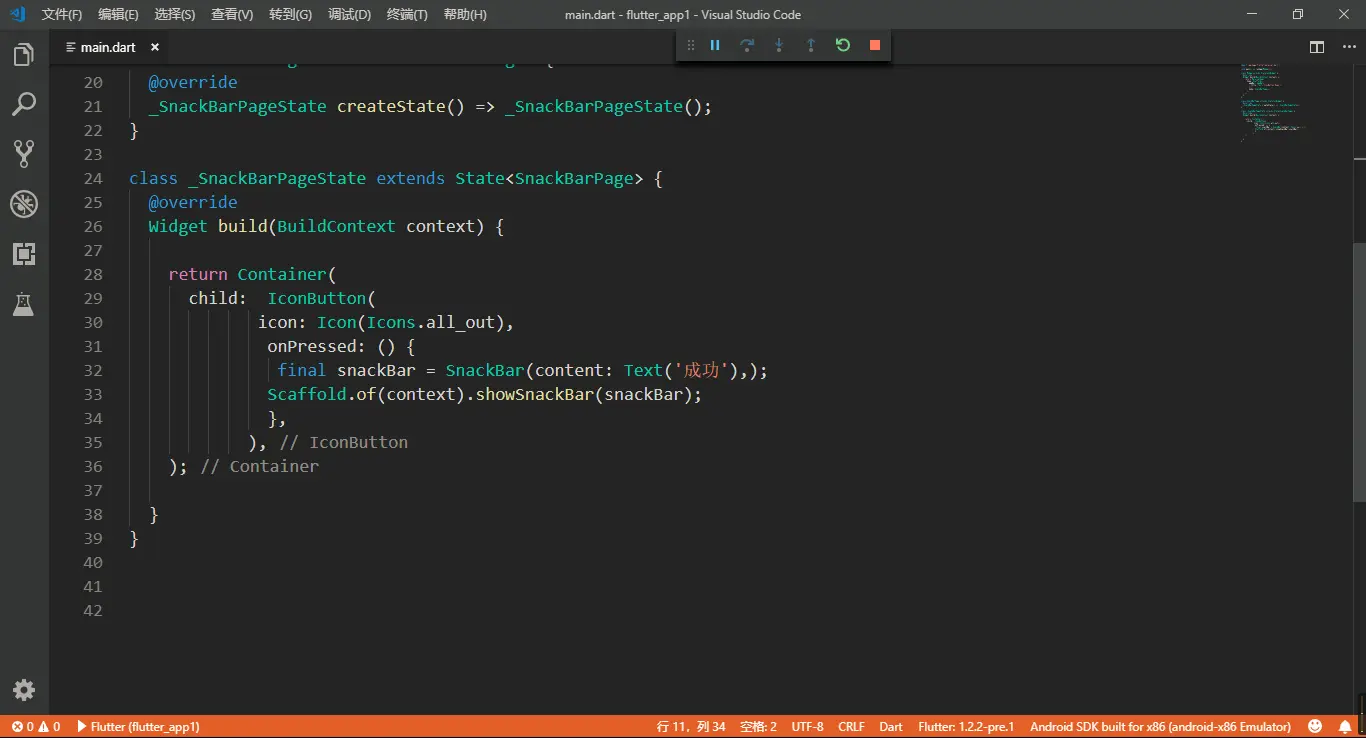
Task: Change indentation via 空格: 2
Action: coord(759,727)
